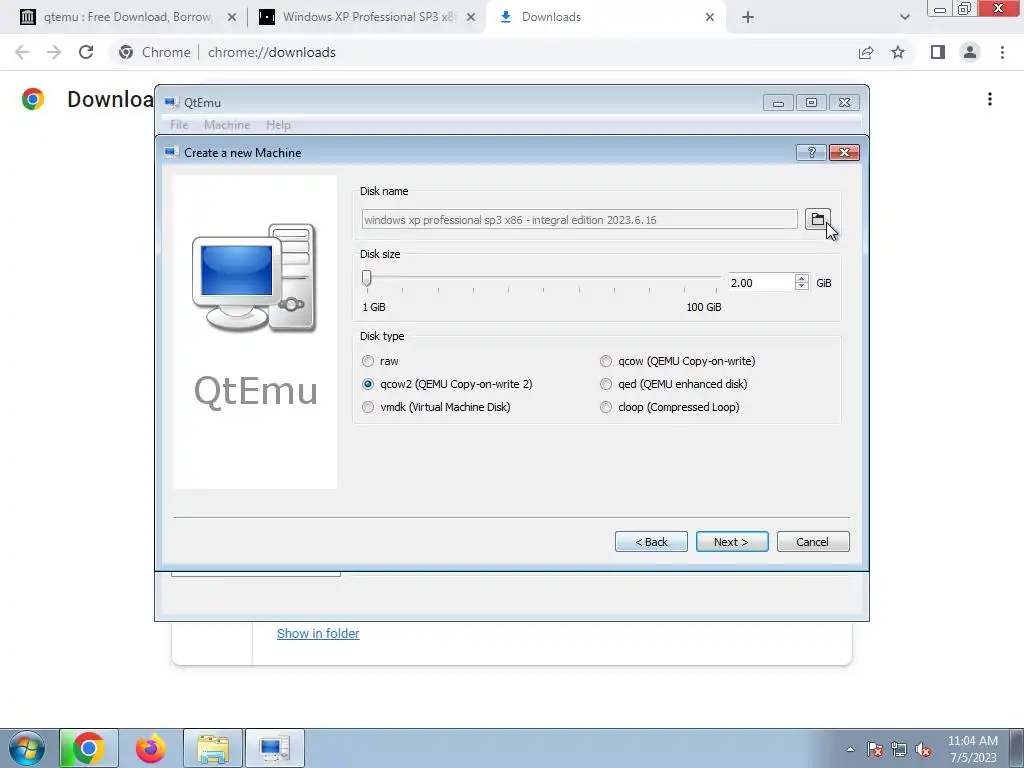This screenshot has width=1024, height=768.
Task: Close the Downloads tab
Action: point(709,17)
